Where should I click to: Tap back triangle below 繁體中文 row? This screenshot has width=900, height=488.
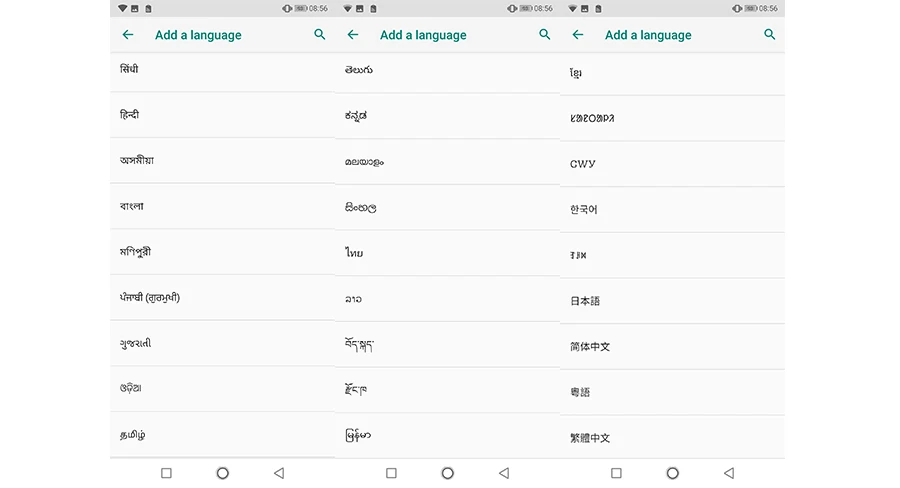pyautogui.click(x=729, y=473)
